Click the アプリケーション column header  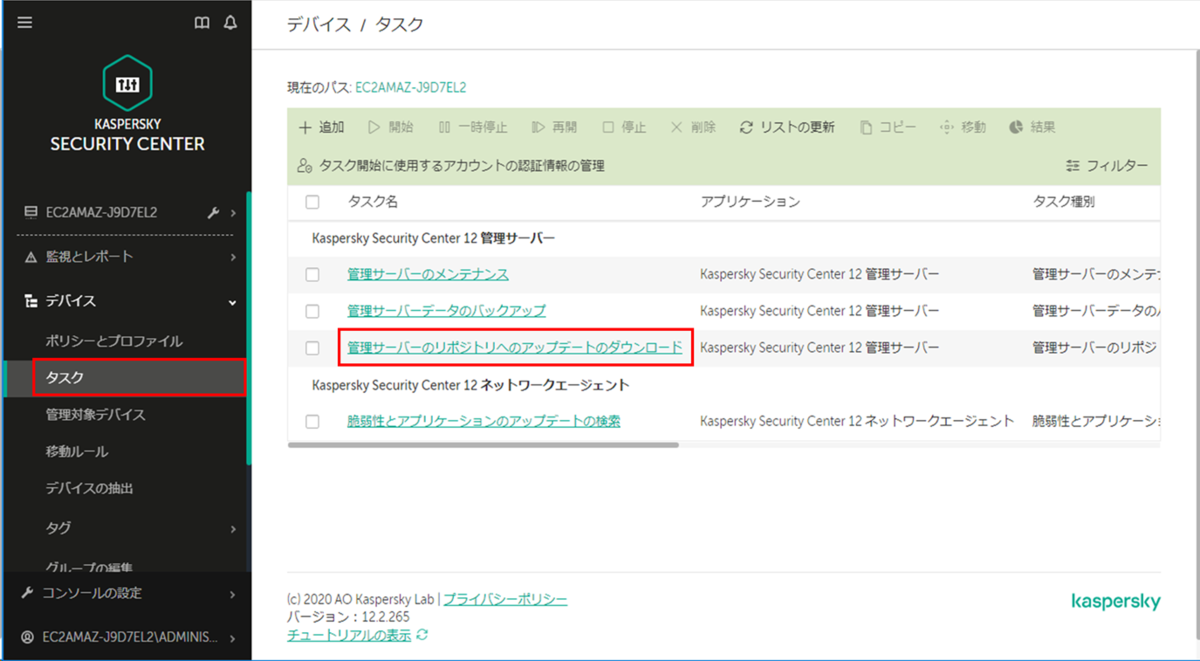(x=750, y=202)
